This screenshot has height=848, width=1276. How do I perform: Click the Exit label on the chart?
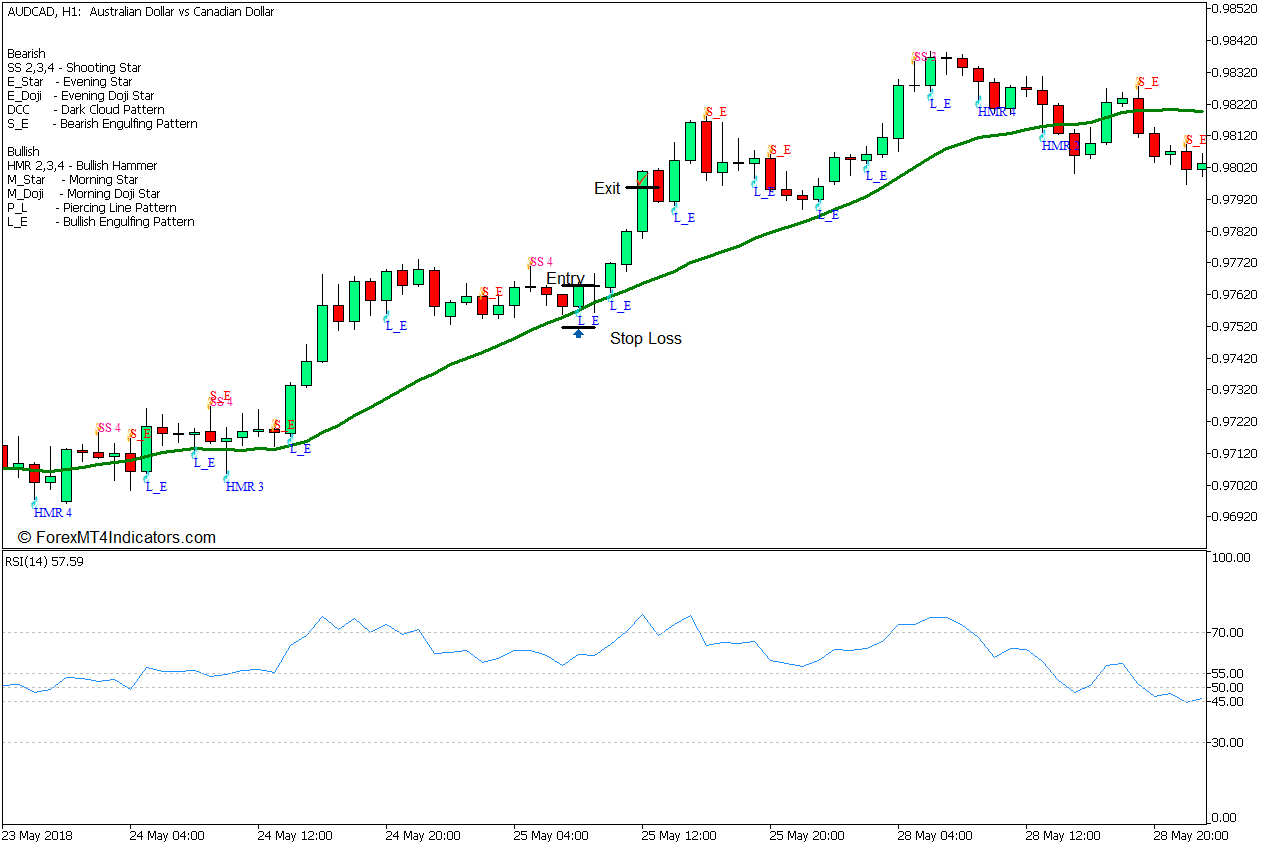(607, 188)
